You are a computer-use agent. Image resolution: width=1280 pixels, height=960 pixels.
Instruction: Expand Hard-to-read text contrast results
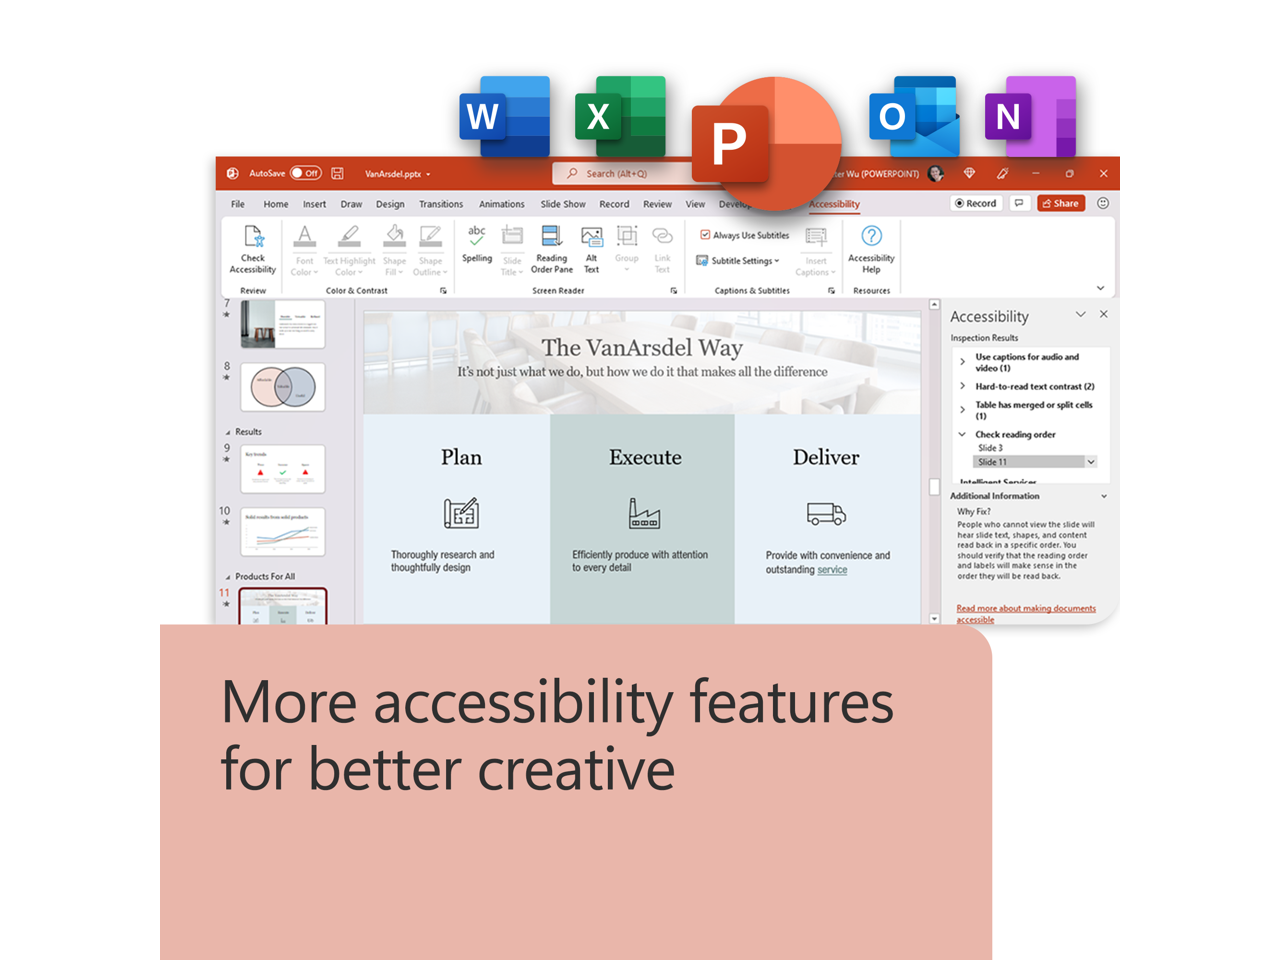click(x=962, y=386)
